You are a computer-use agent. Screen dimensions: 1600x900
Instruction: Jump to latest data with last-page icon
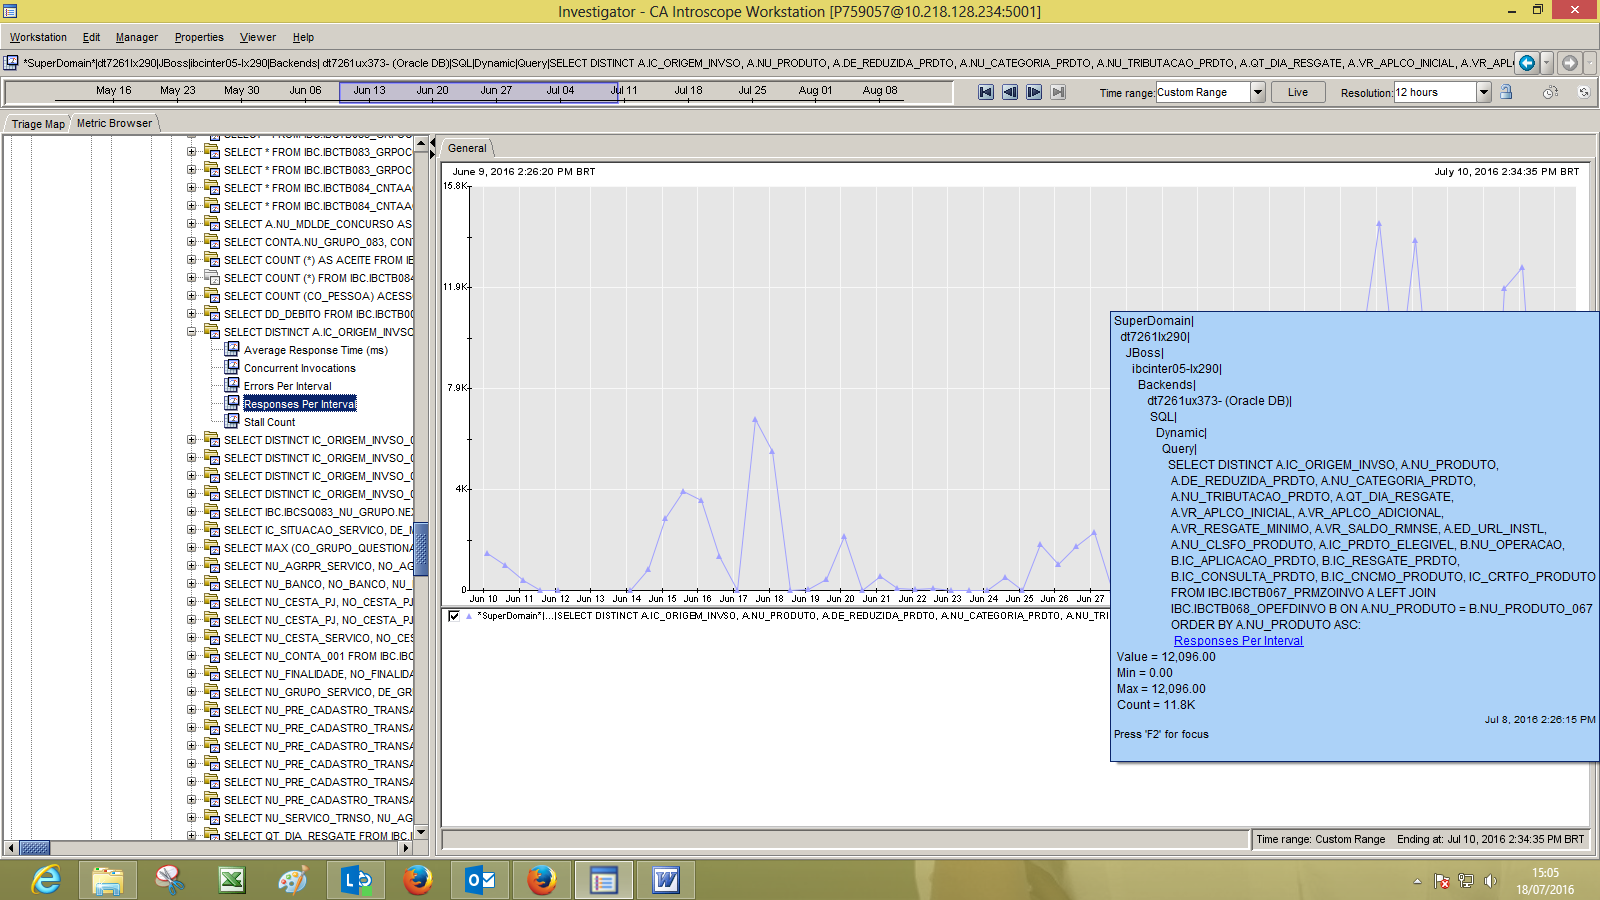click(x=1058, y=91)
